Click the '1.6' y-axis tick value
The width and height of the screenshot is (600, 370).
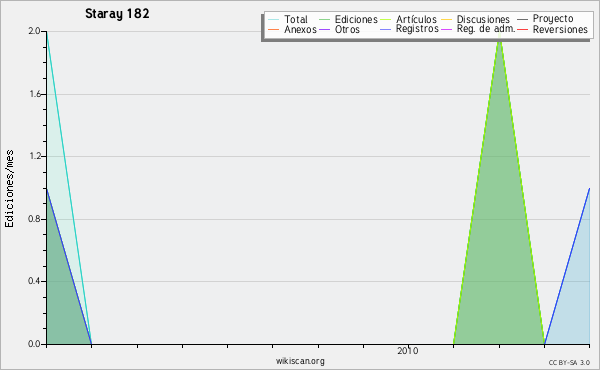pos(35,94)
